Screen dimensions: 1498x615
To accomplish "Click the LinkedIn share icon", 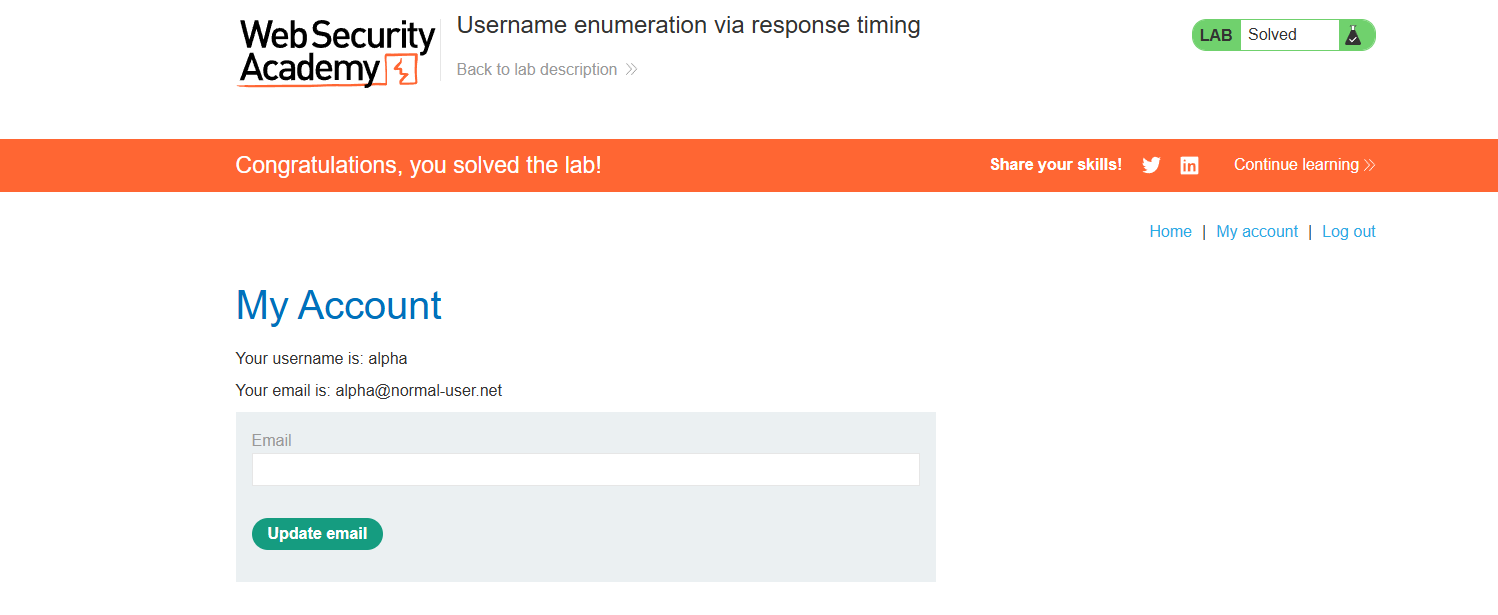I will click(x=1189, y=166).
